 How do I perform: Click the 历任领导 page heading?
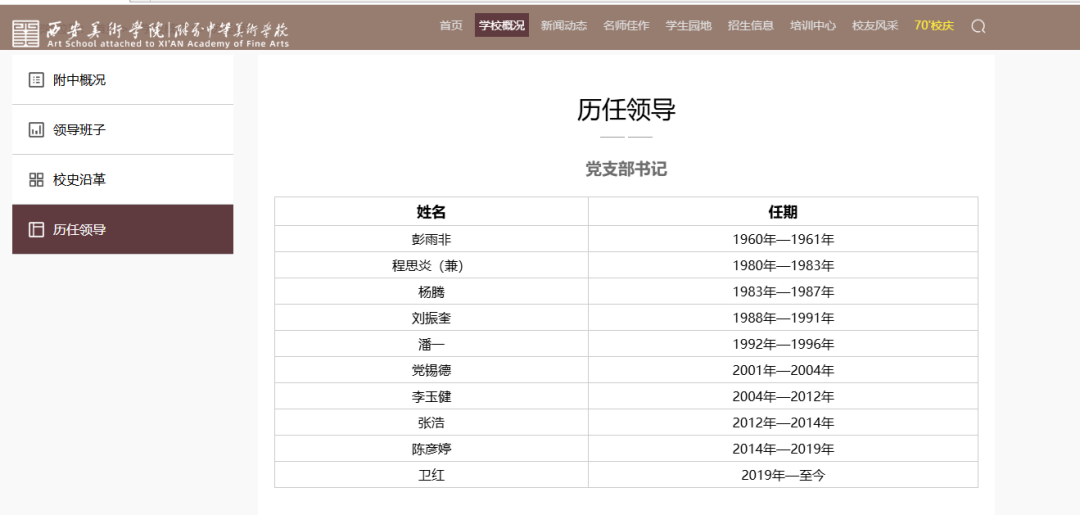[x=626, y=110]
